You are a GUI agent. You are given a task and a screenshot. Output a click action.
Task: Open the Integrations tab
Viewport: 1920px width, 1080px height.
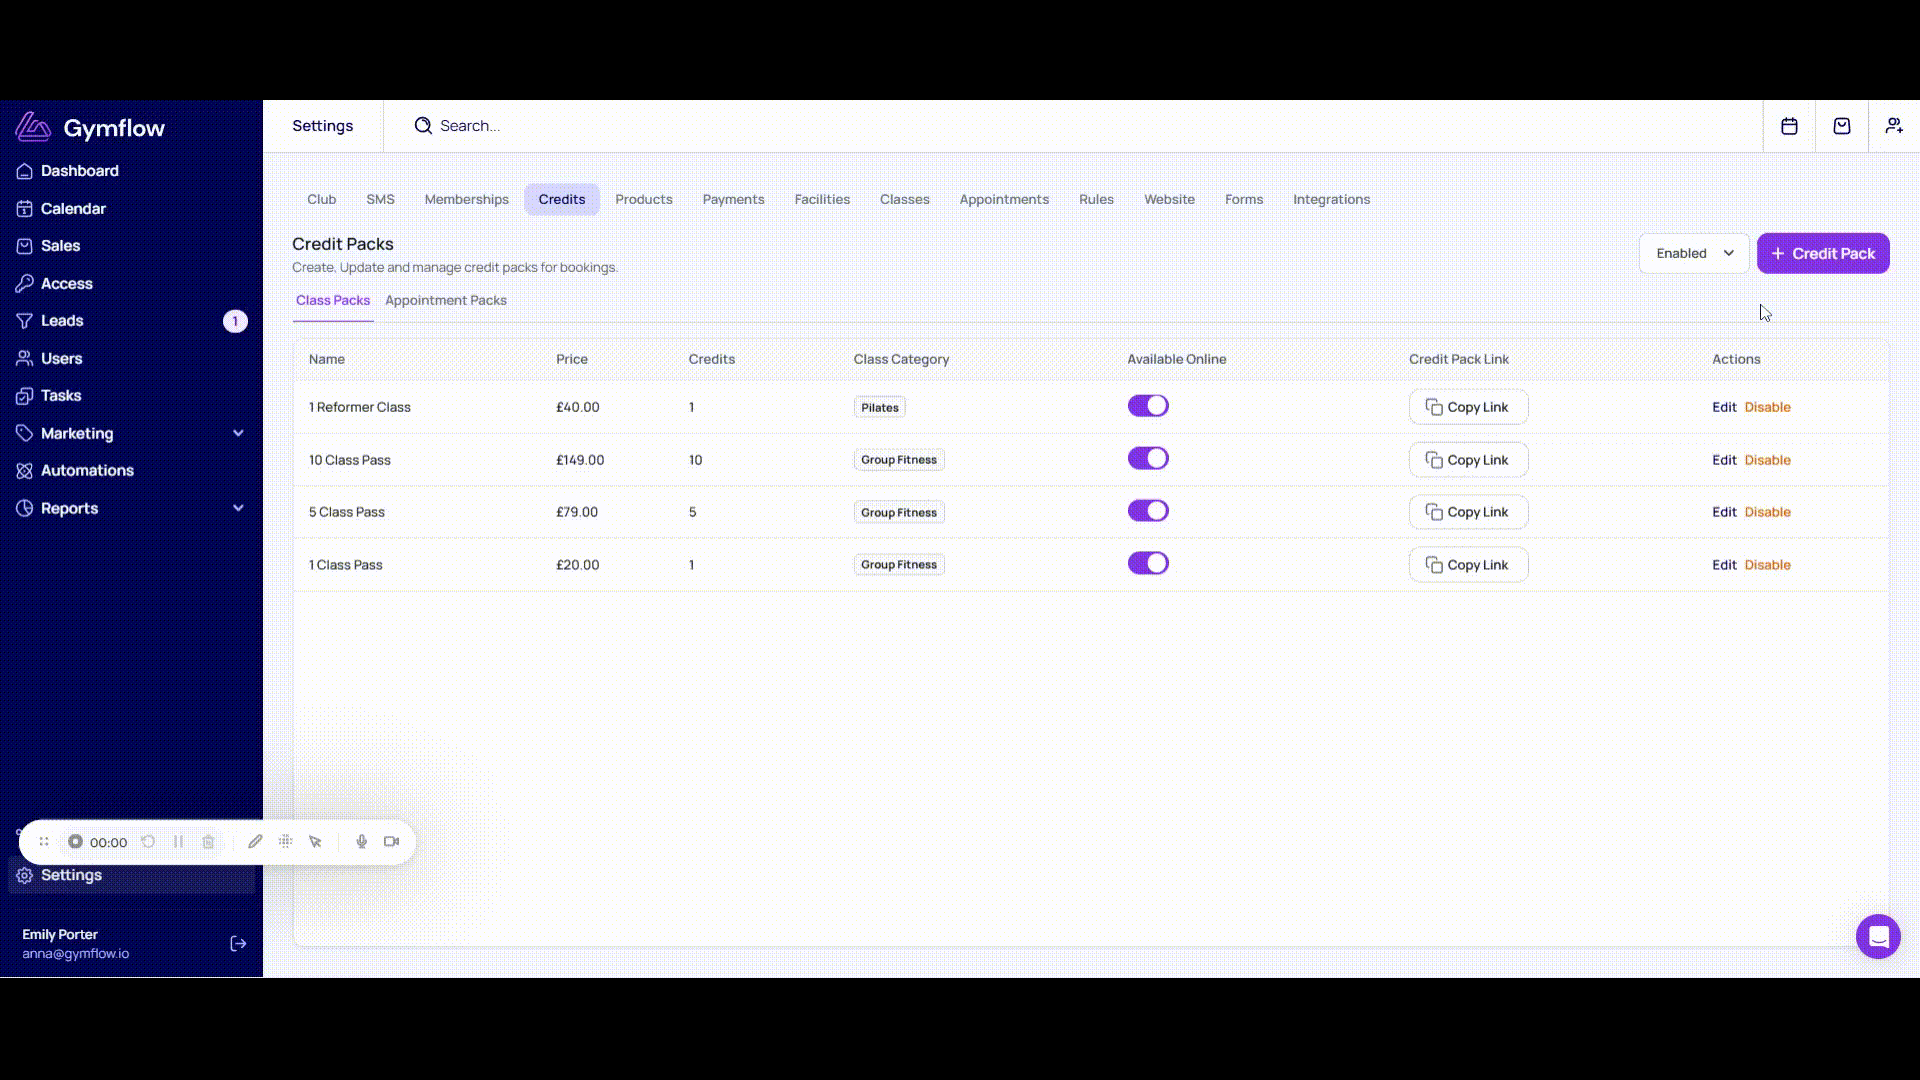coord(1331,200)
